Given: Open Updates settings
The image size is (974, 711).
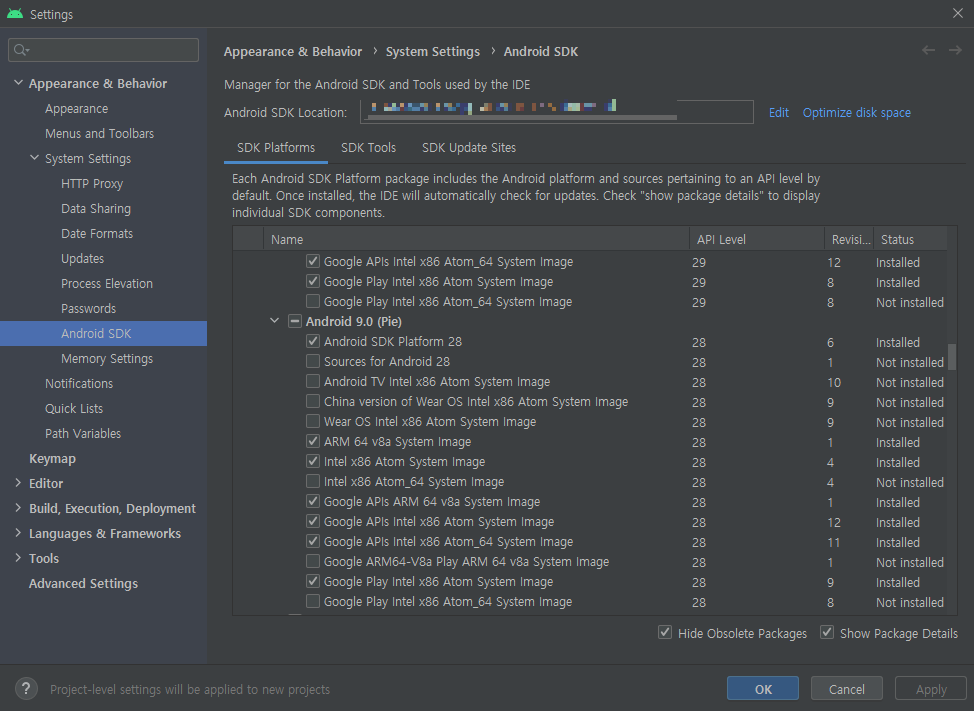Looking at the screenshot, I should coord(83,258).
